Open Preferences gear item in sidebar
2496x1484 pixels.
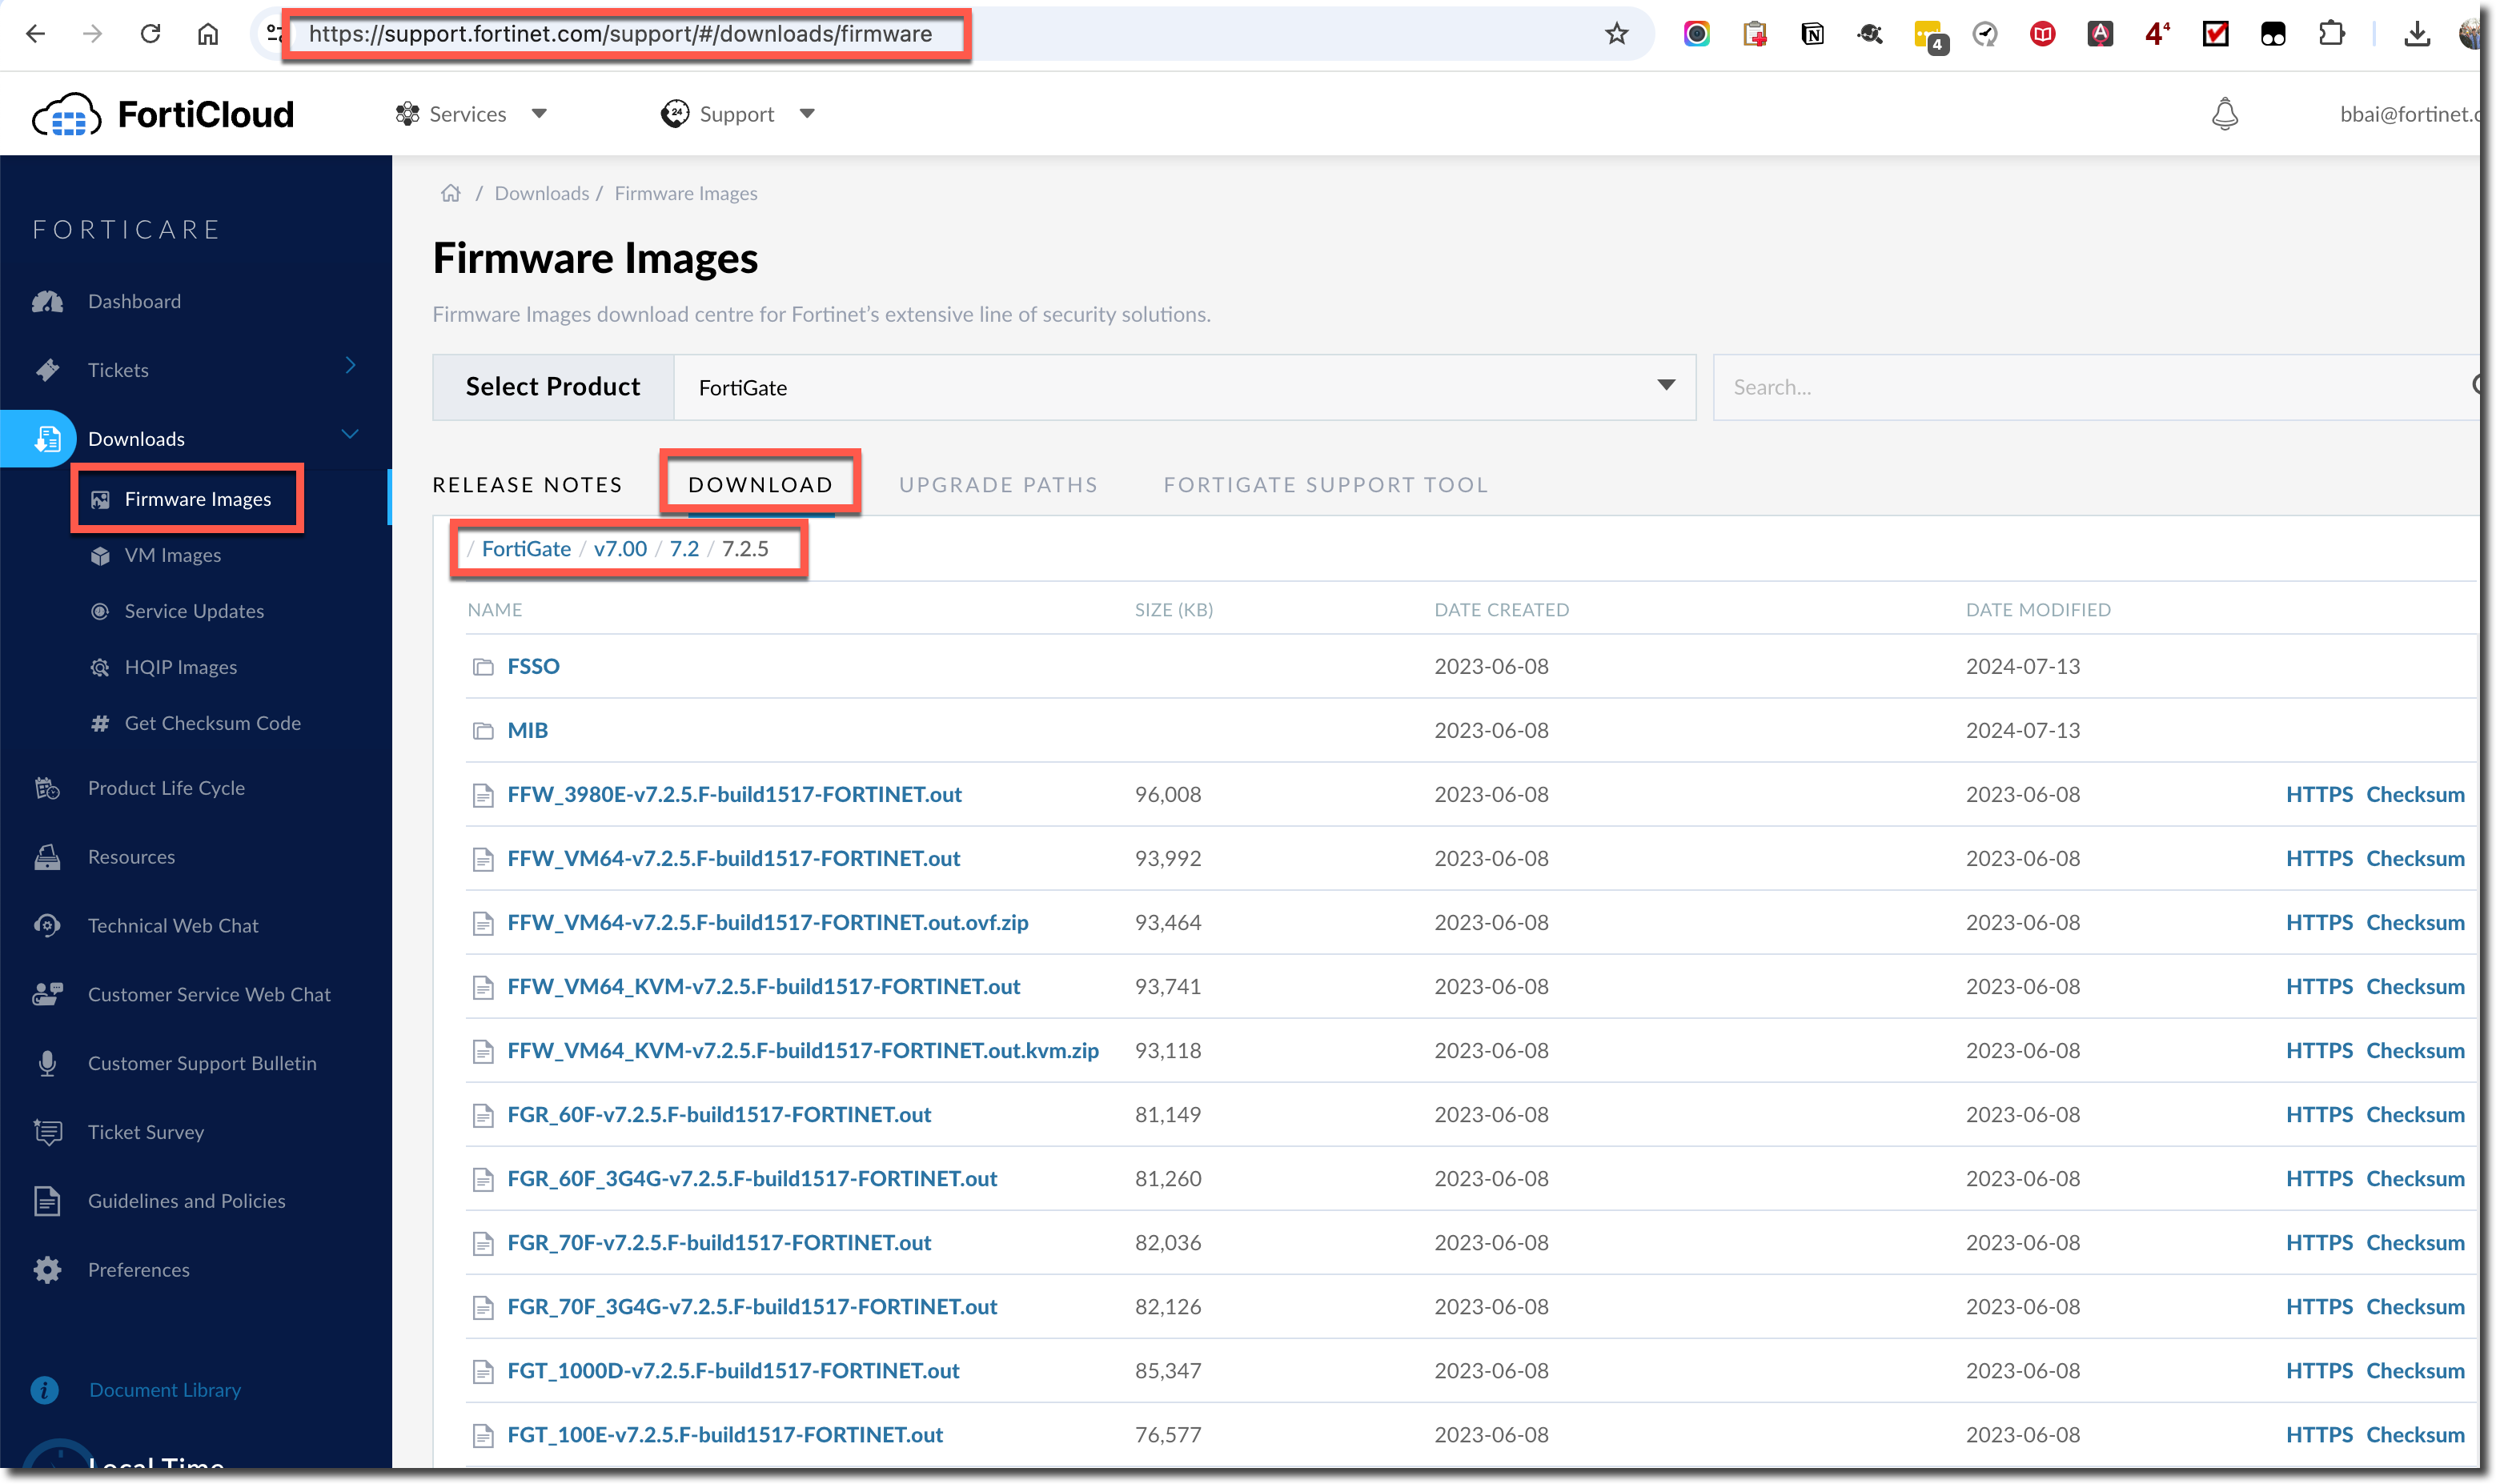pyautogui.click(x=138, y=1269)
